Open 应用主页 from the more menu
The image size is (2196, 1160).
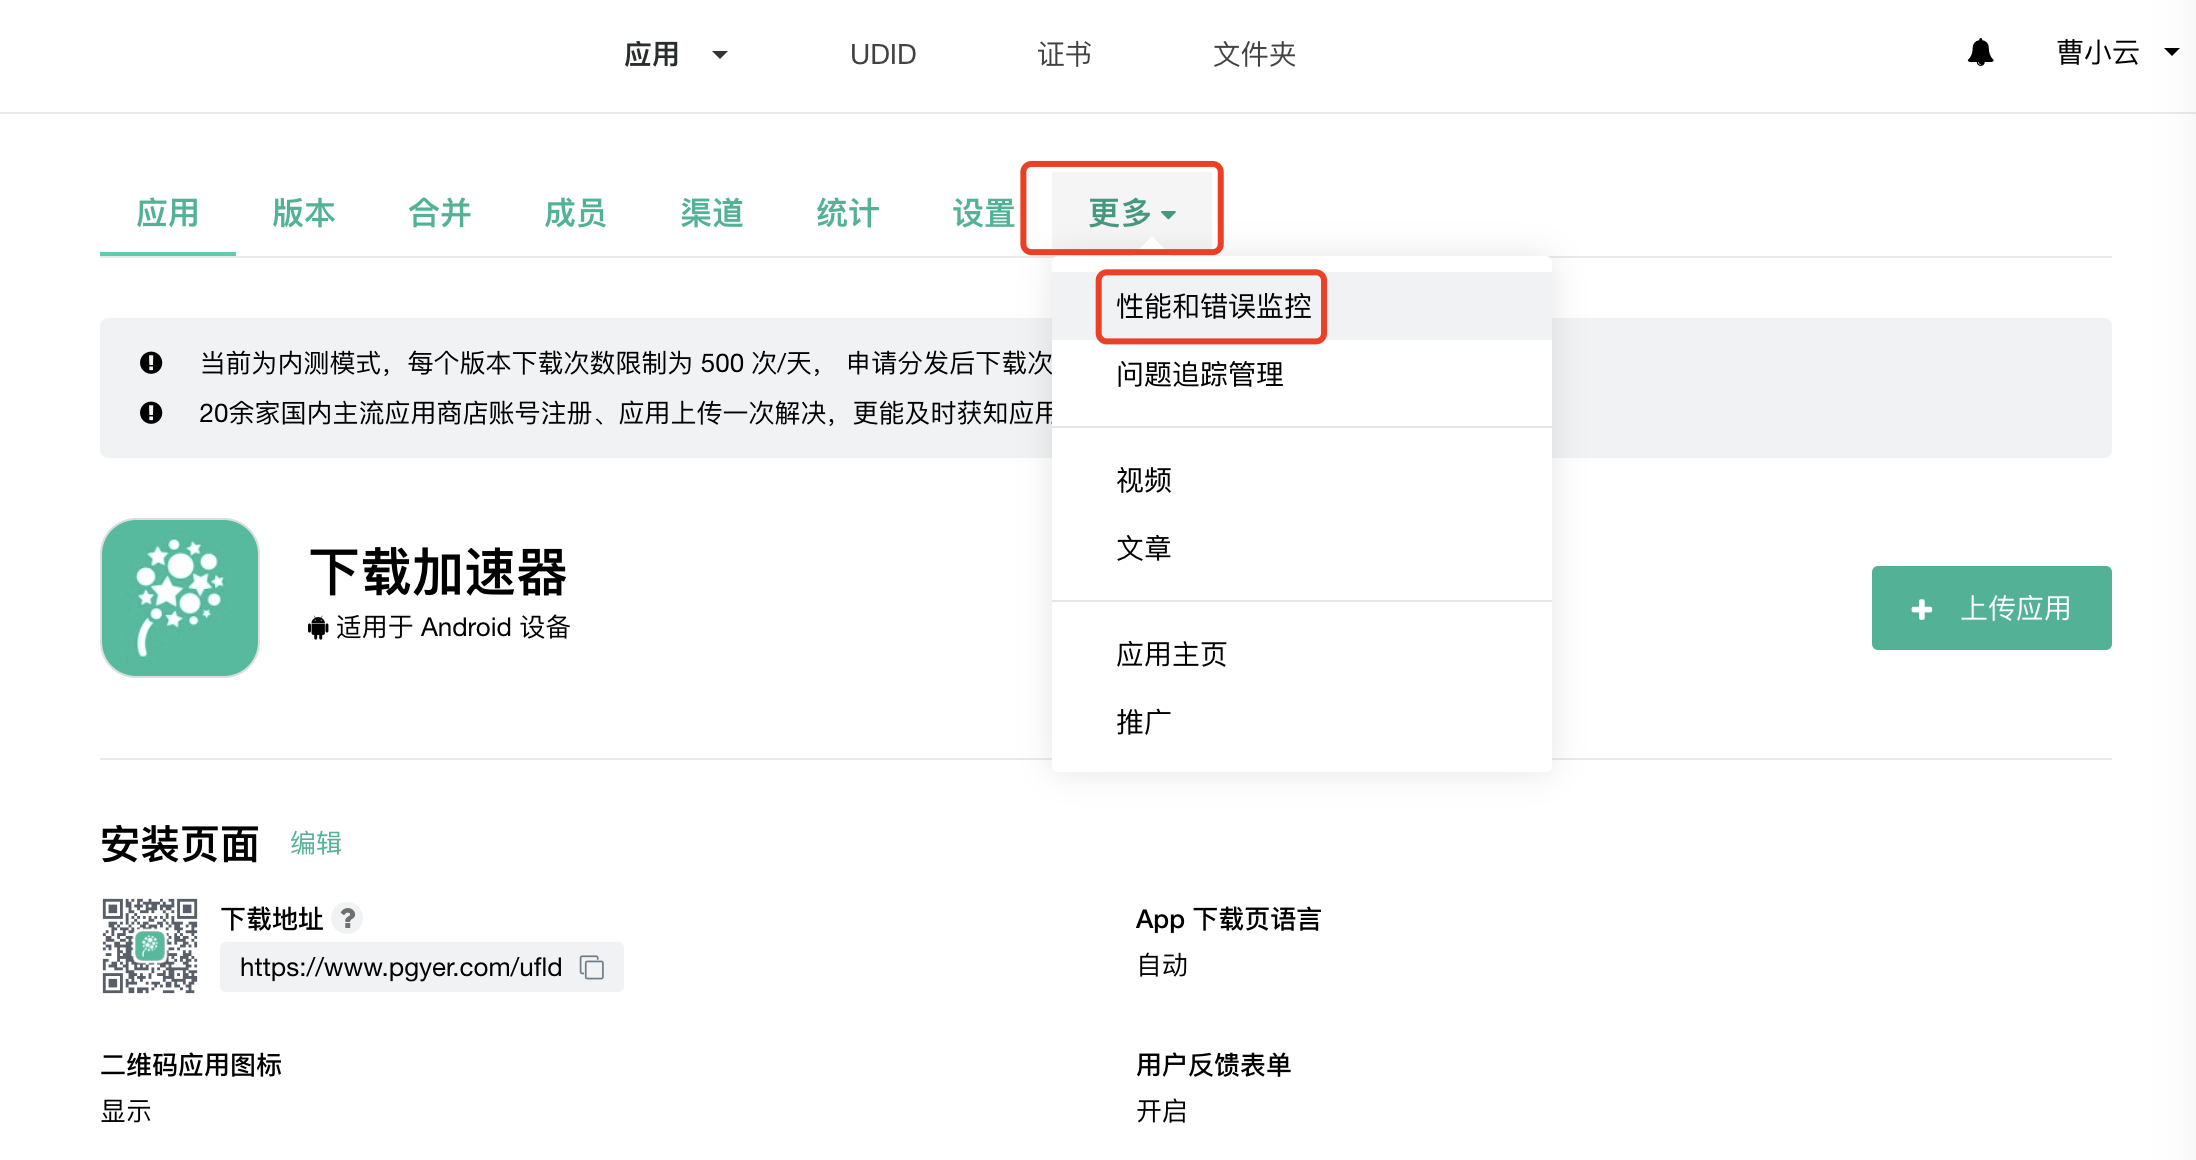pyautogui.click(x=1170, y=655)
